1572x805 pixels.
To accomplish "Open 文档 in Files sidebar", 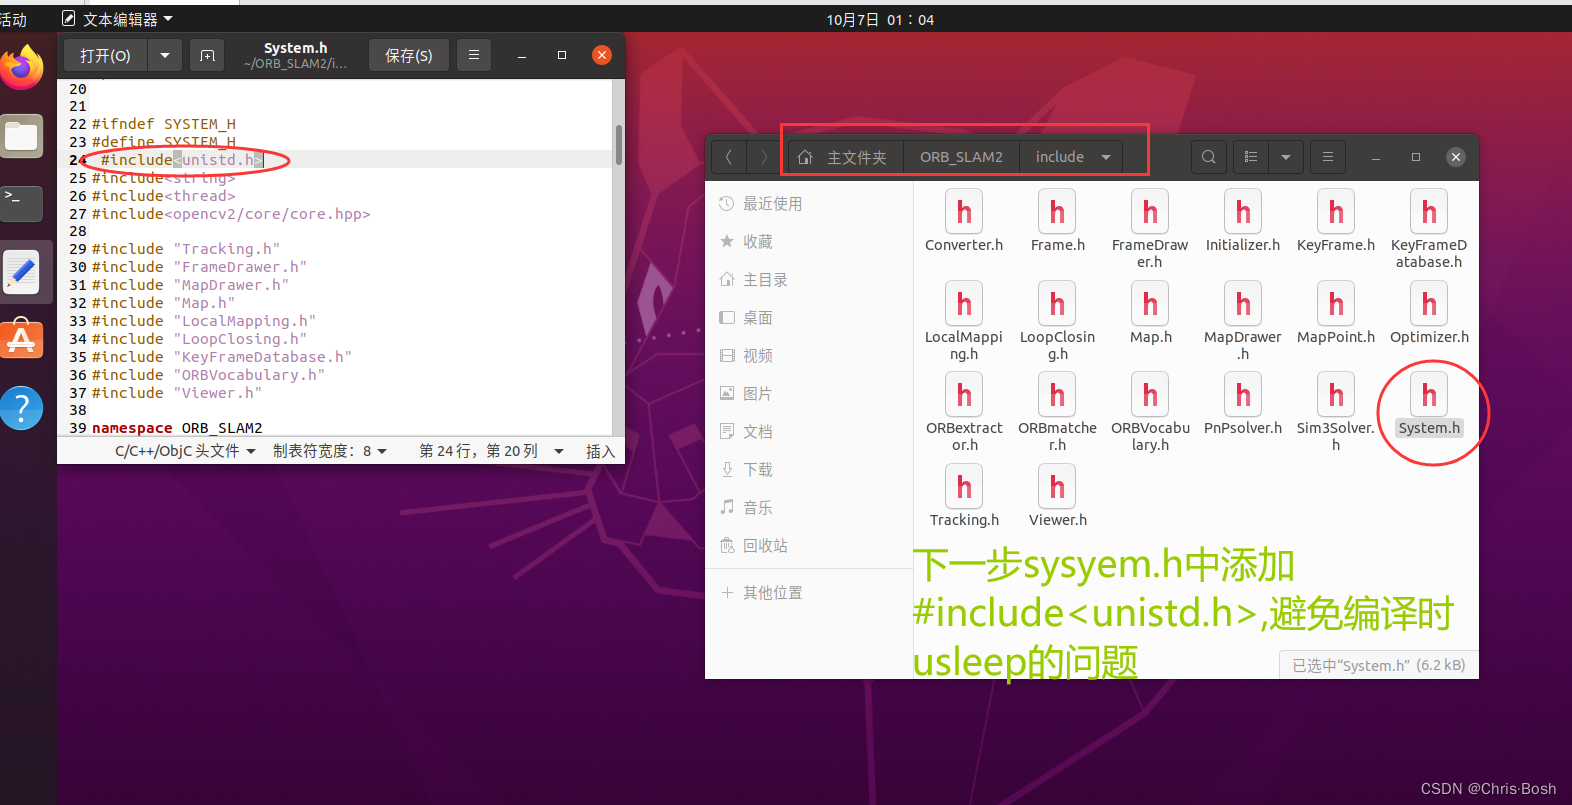I will (809, 432).
